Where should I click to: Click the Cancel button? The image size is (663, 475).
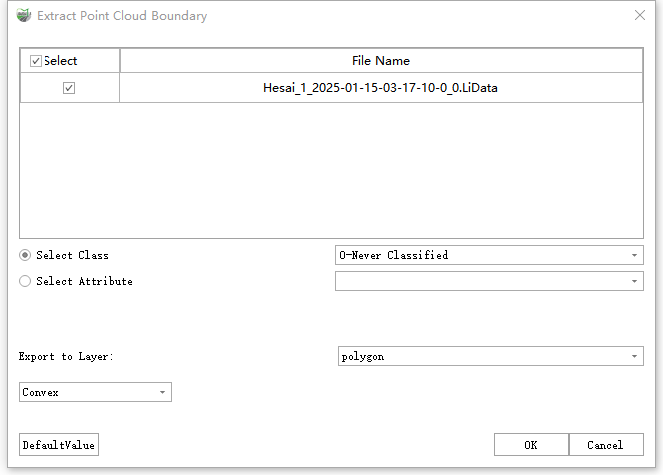coord(605,444)
